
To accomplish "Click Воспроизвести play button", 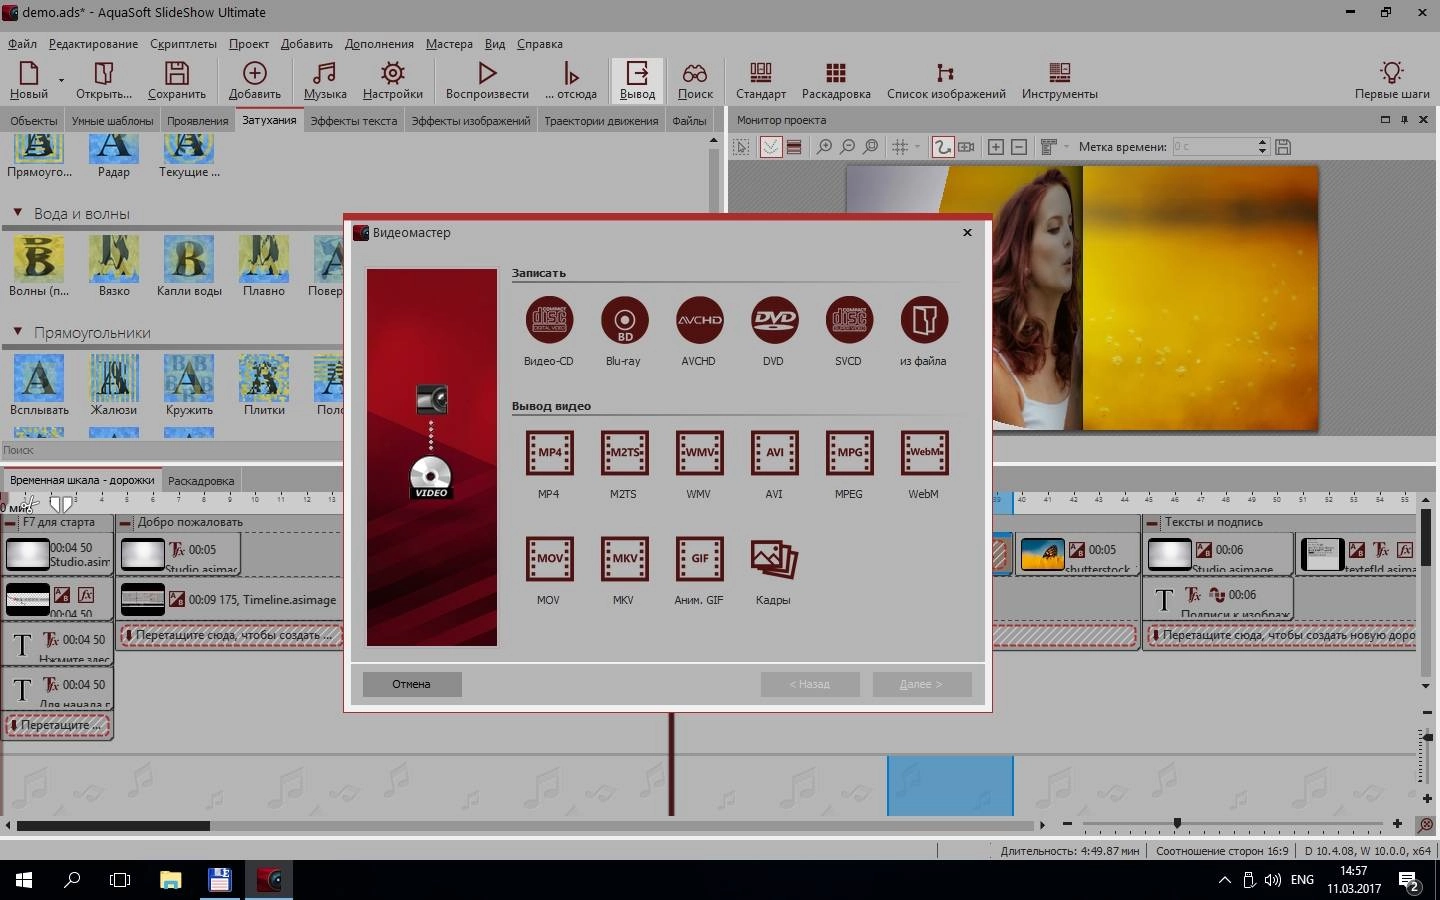I will click(487, 80).
